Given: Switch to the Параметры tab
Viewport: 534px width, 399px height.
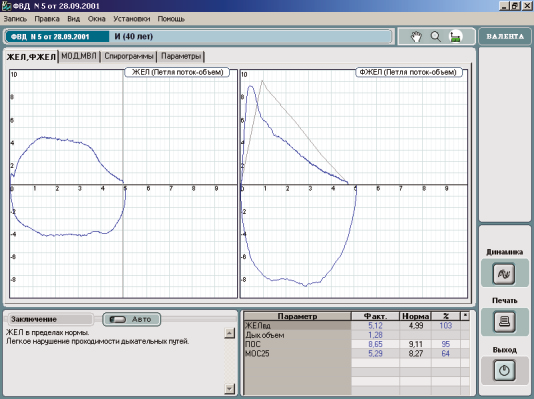Looking at the screenshot, I should click(x=181, y=56).
